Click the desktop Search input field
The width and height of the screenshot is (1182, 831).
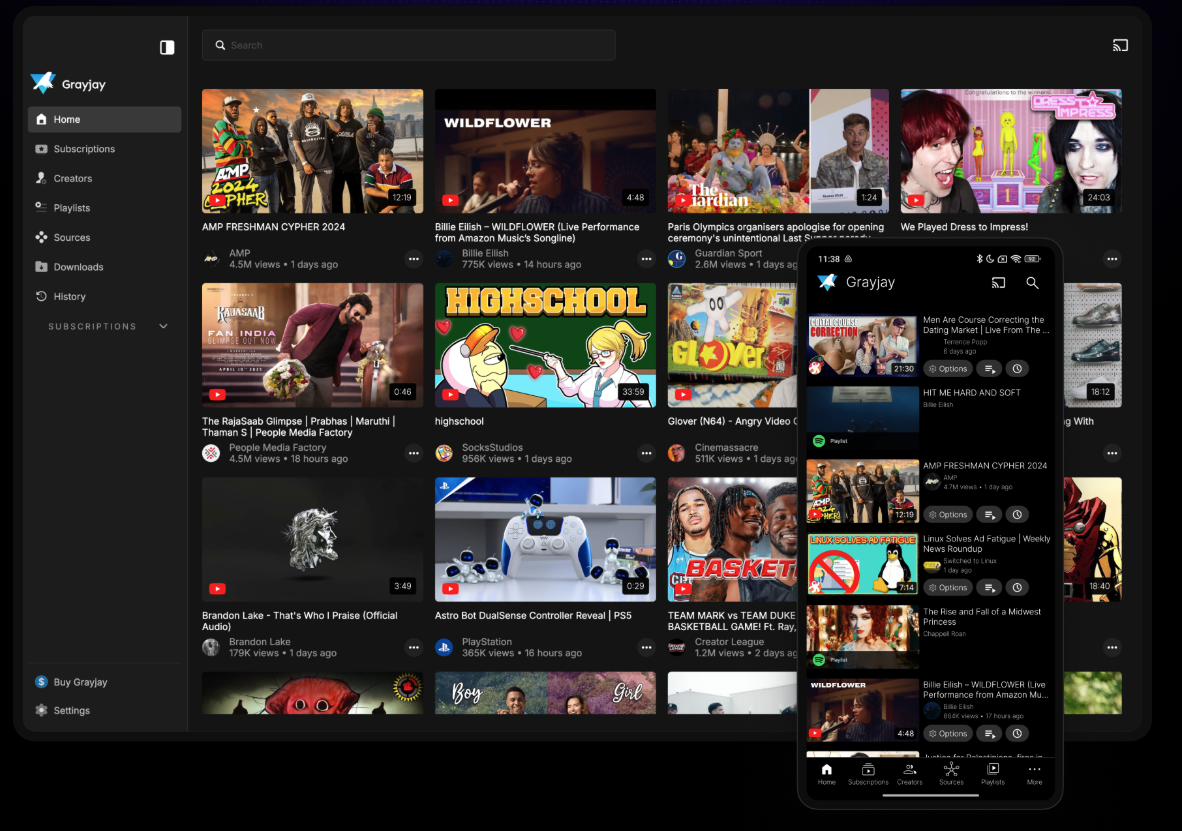coord(409,45)
